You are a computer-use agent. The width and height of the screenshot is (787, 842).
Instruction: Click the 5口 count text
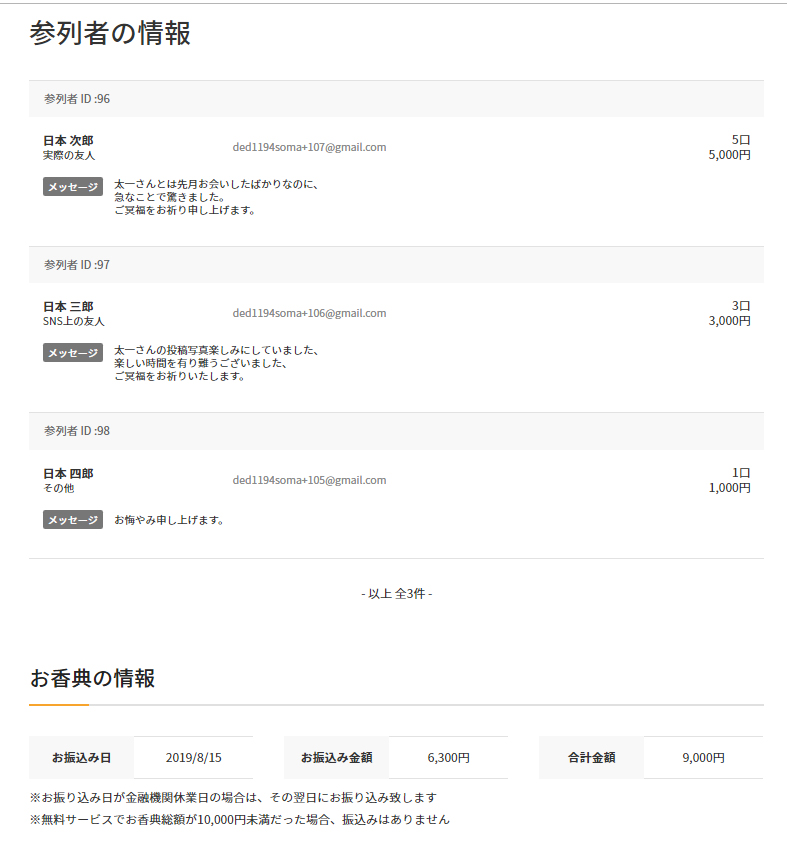point(741,140)
